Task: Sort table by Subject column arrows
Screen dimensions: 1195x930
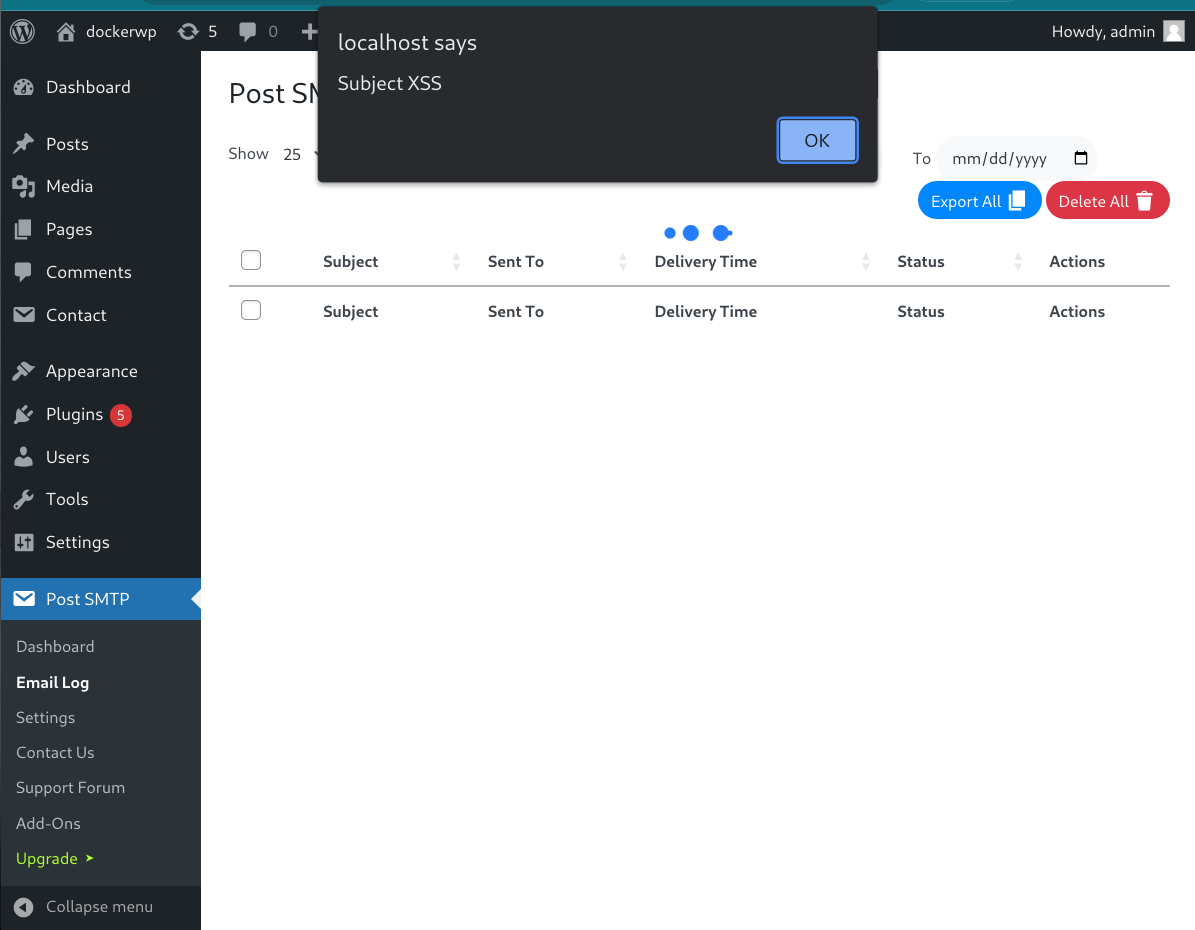Action: 456,262
